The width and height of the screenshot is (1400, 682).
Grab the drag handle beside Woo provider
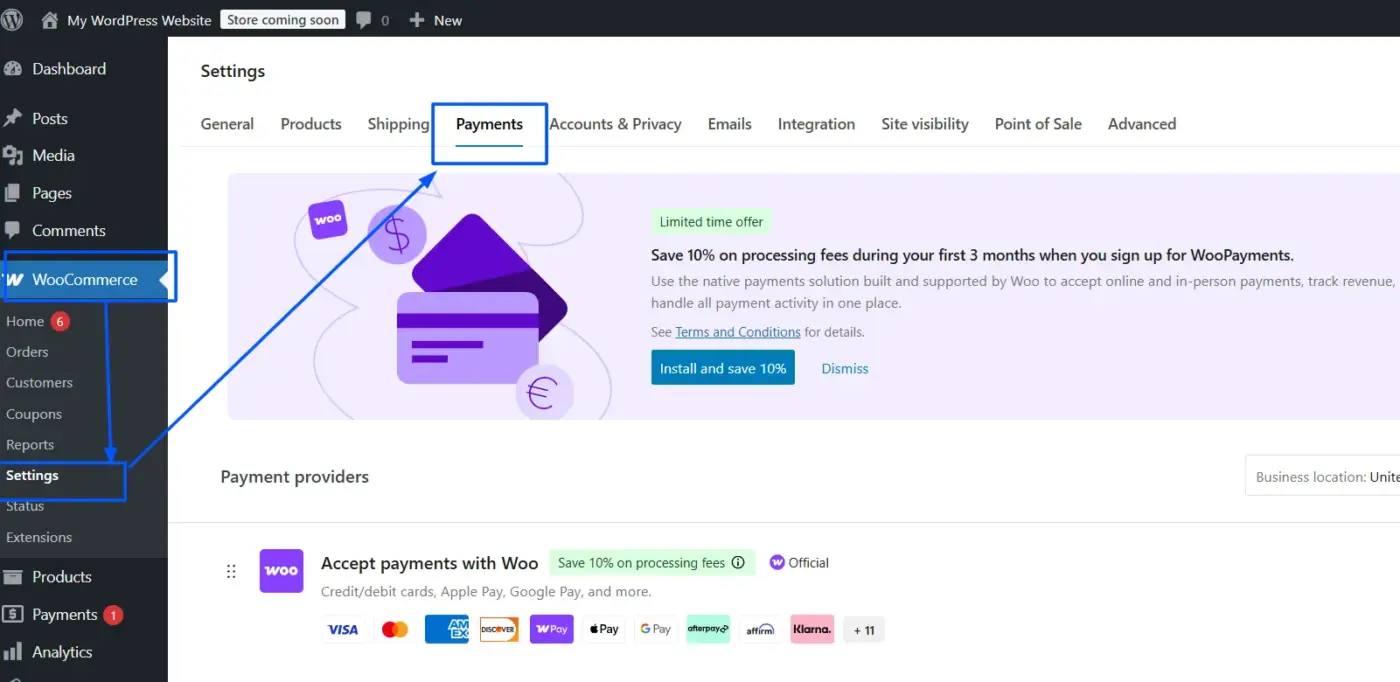(x=231, y=571)
